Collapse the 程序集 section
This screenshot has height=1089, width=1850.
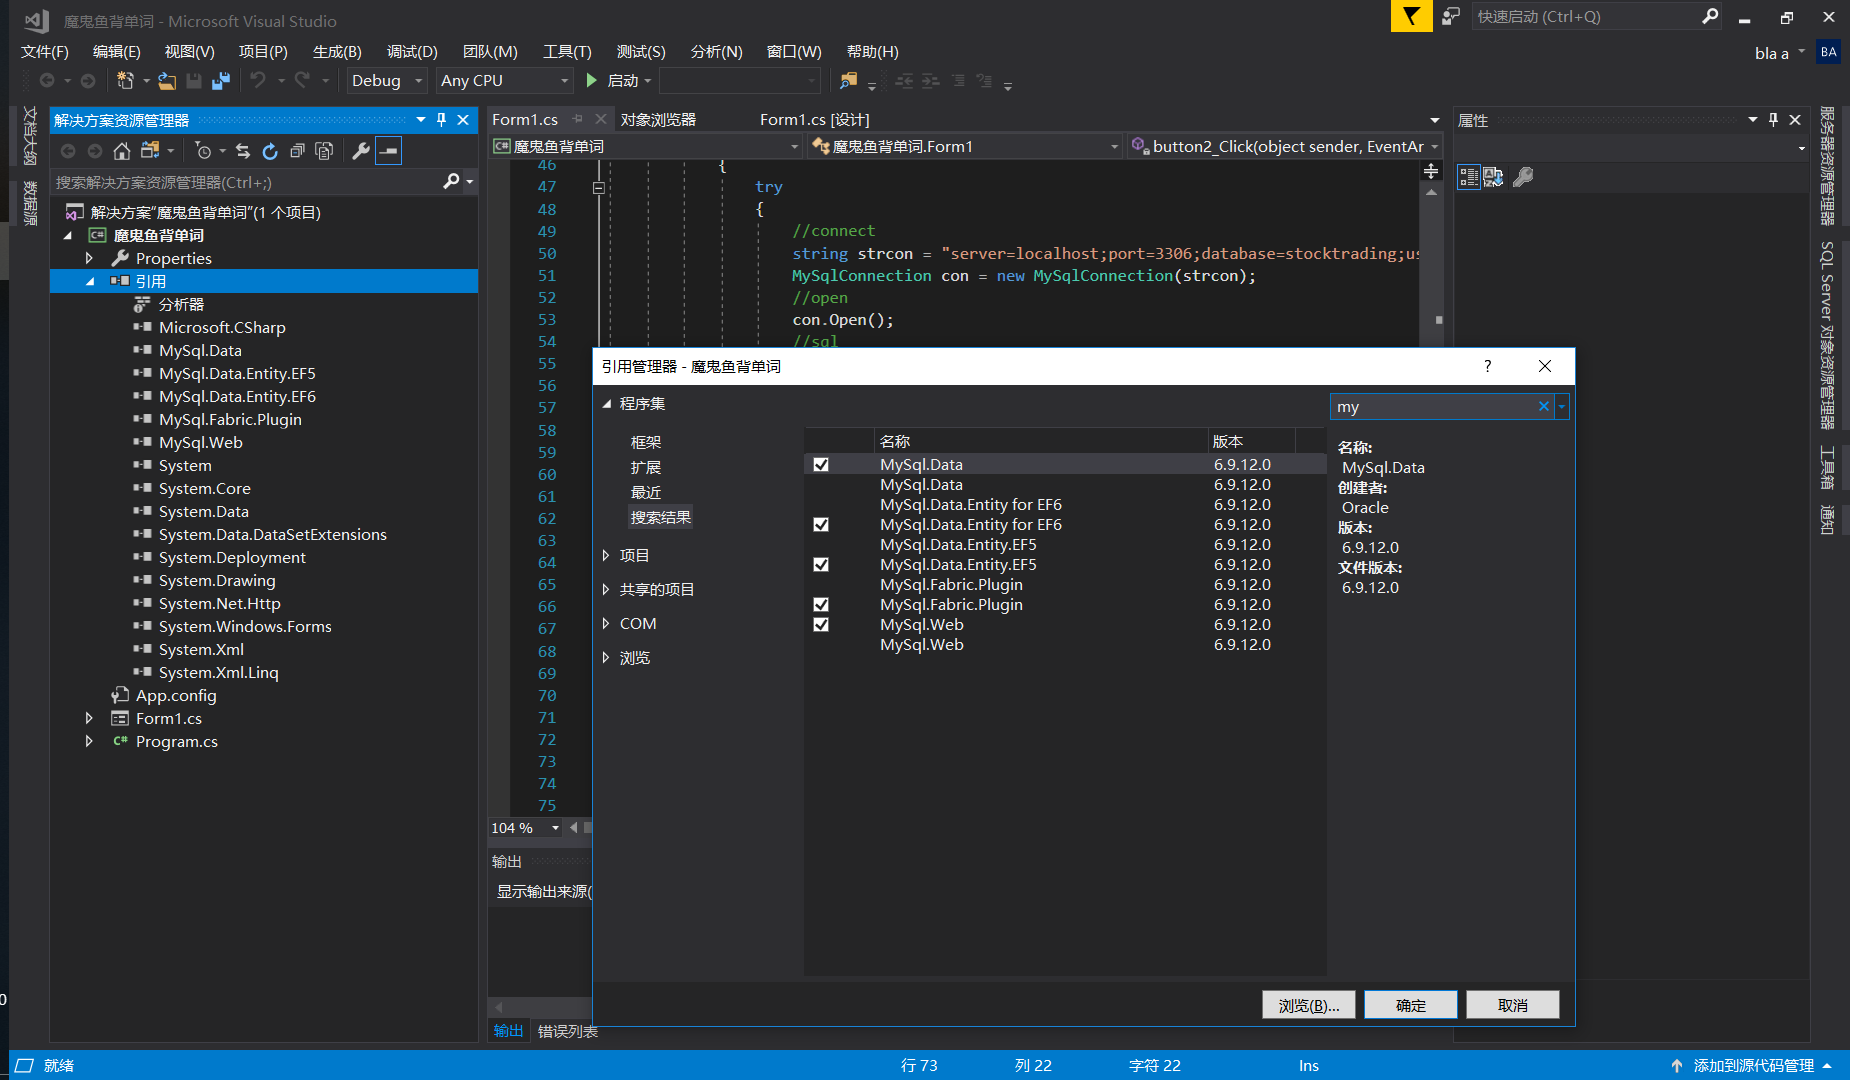click(606, 404)
